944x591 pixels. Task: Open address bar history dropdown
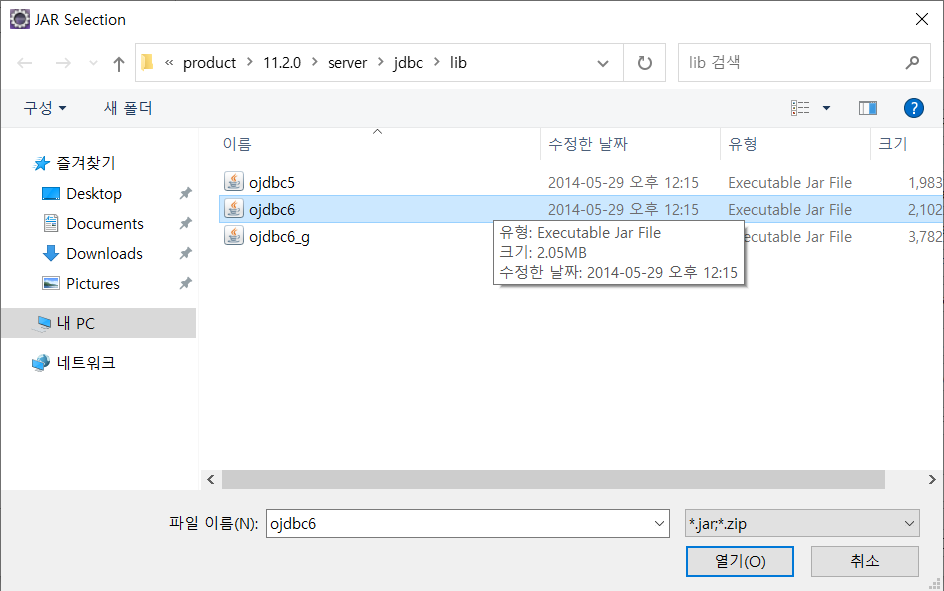tap(603, 63)
